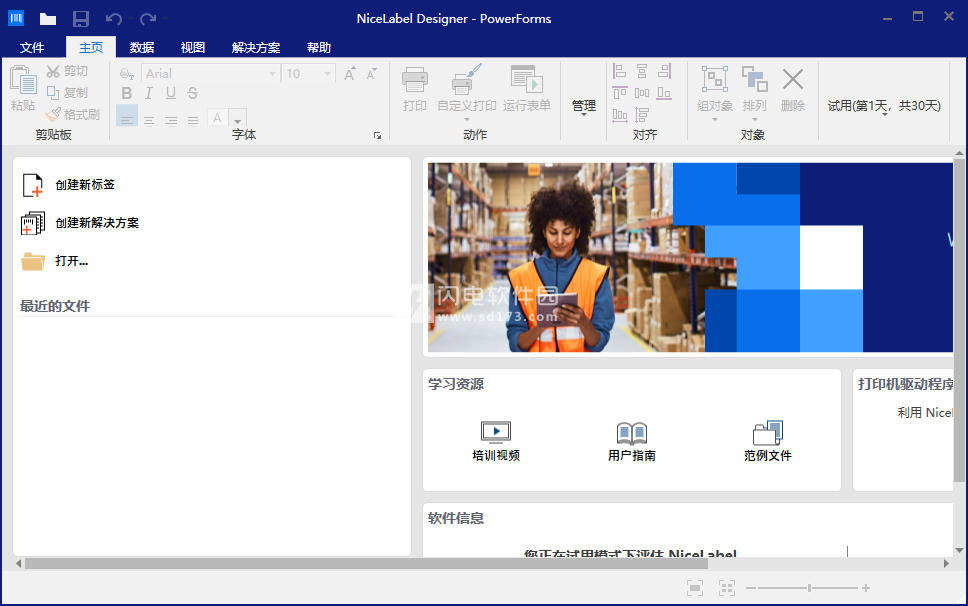Open the font size 10 dropdown
The image size is (968, 606).
pos(327,74)
